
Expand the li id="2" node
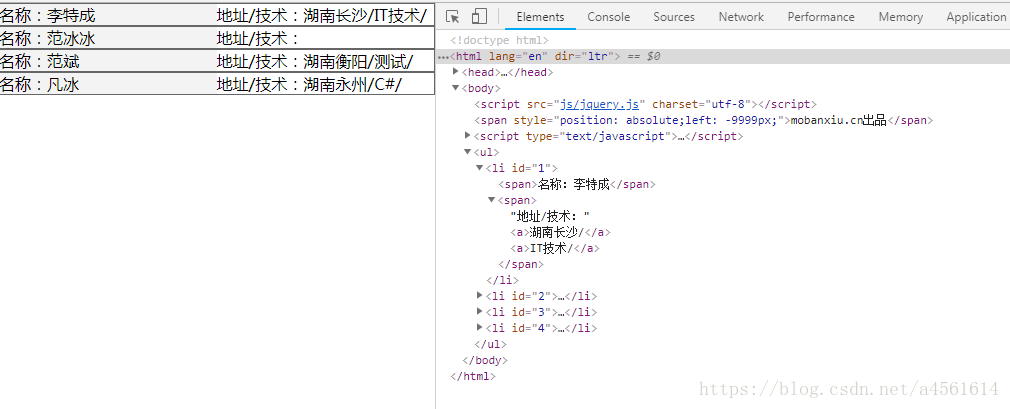pyautogui.click(x=480, y=296)
